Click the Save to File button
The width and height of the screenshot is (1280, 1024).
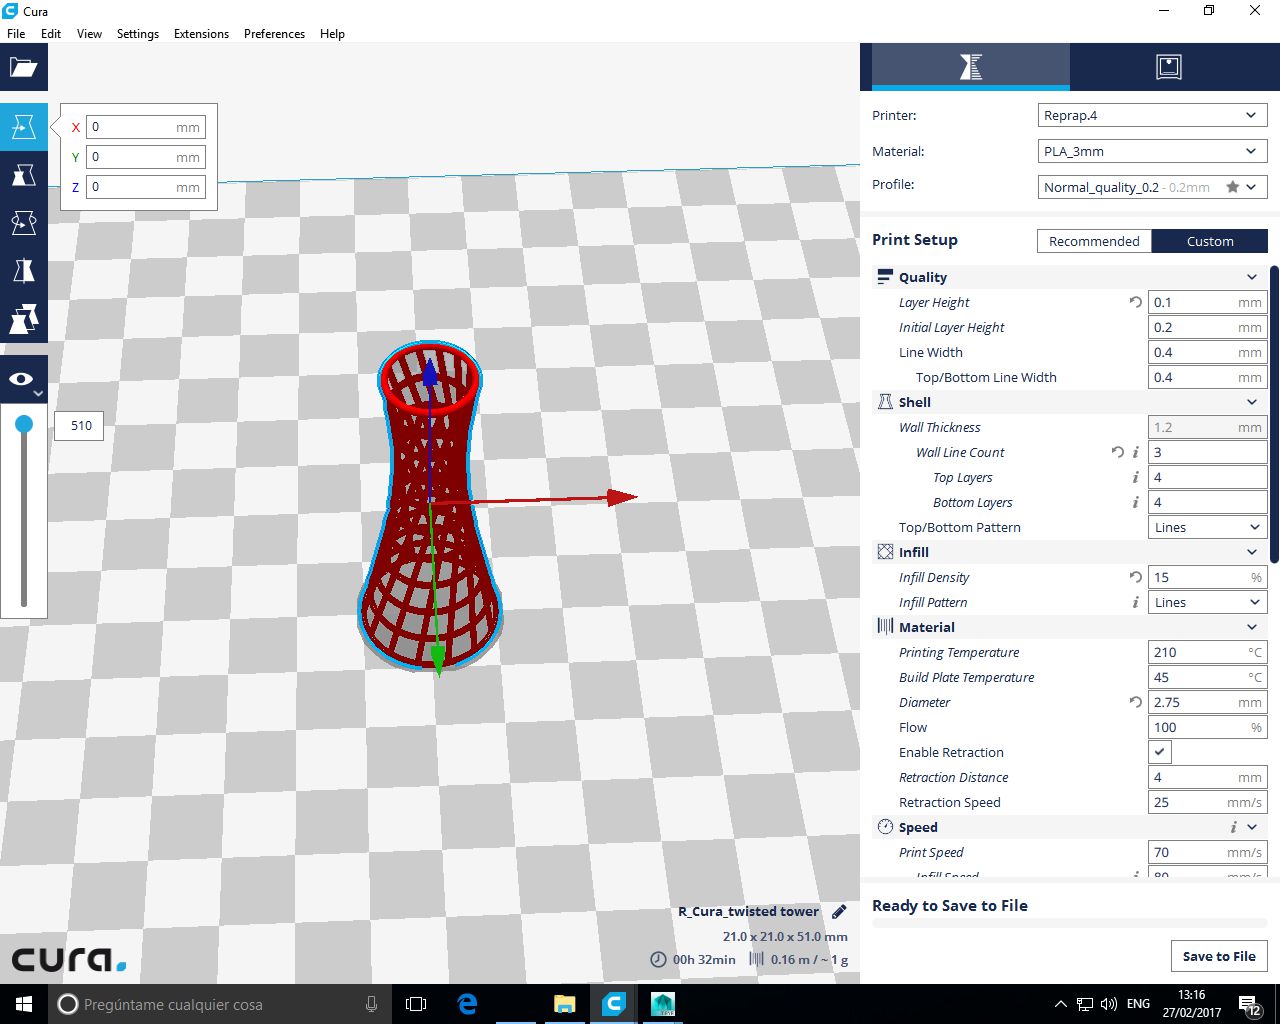coord(1219,956)
